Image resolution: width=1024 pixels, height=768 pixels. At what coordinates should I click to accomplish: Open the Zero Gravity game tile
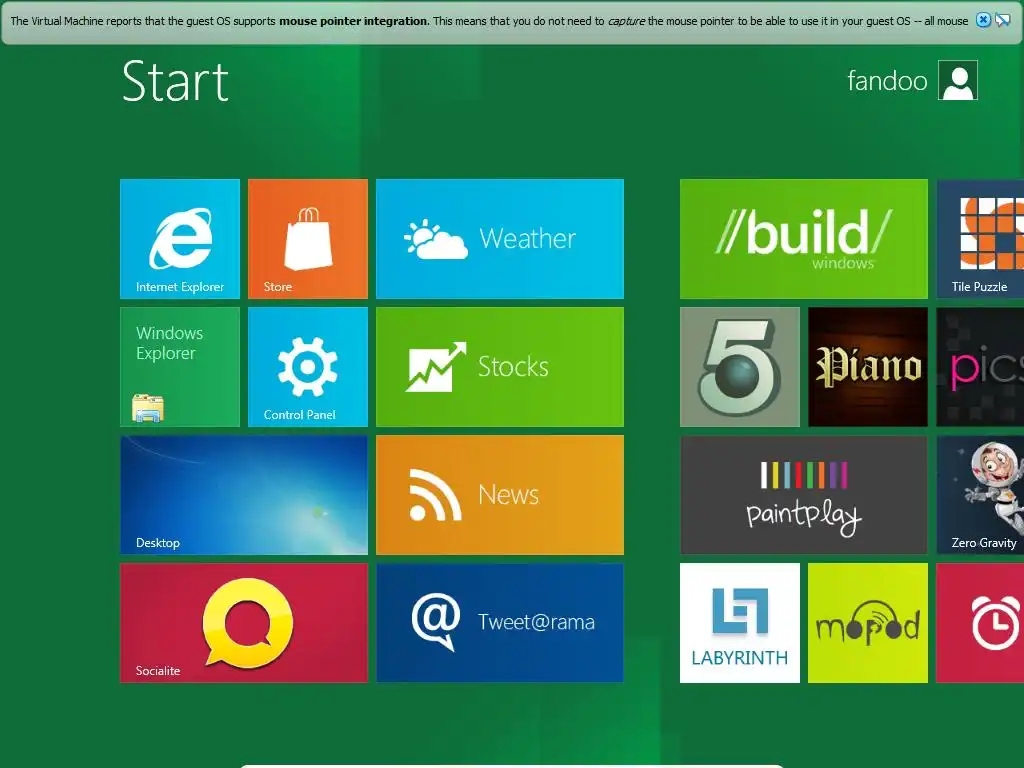980,495
